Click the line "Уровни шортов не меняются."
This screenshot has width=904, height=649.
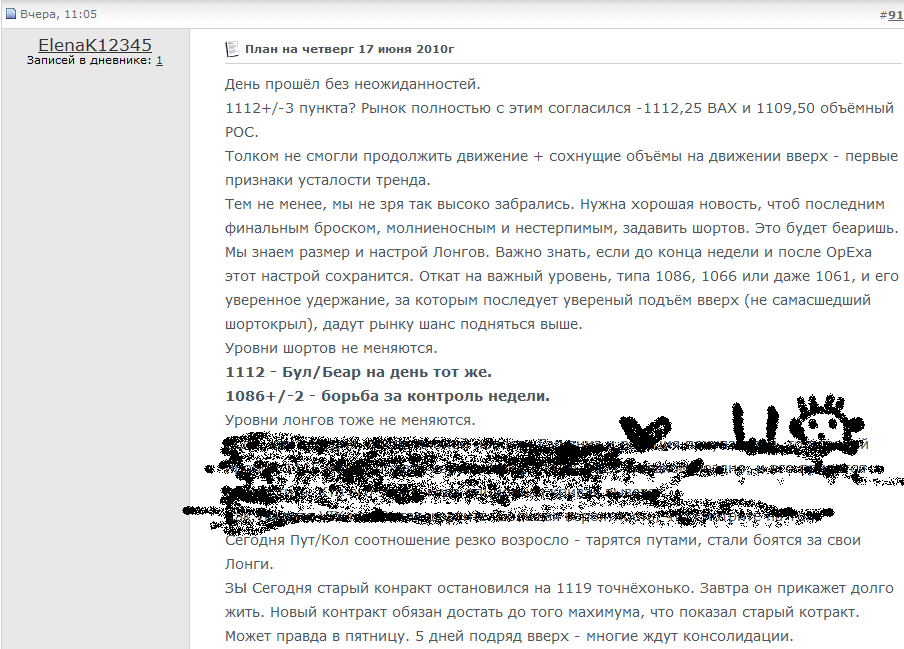point(330,348)
